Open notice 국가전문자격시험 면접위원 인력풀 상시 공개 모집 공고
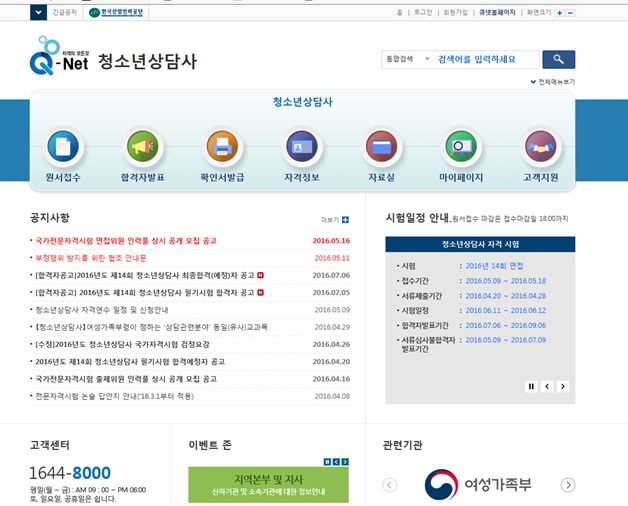Image resolution: width=628 pixels, height=506 pixels. click(x=126, y=240)
